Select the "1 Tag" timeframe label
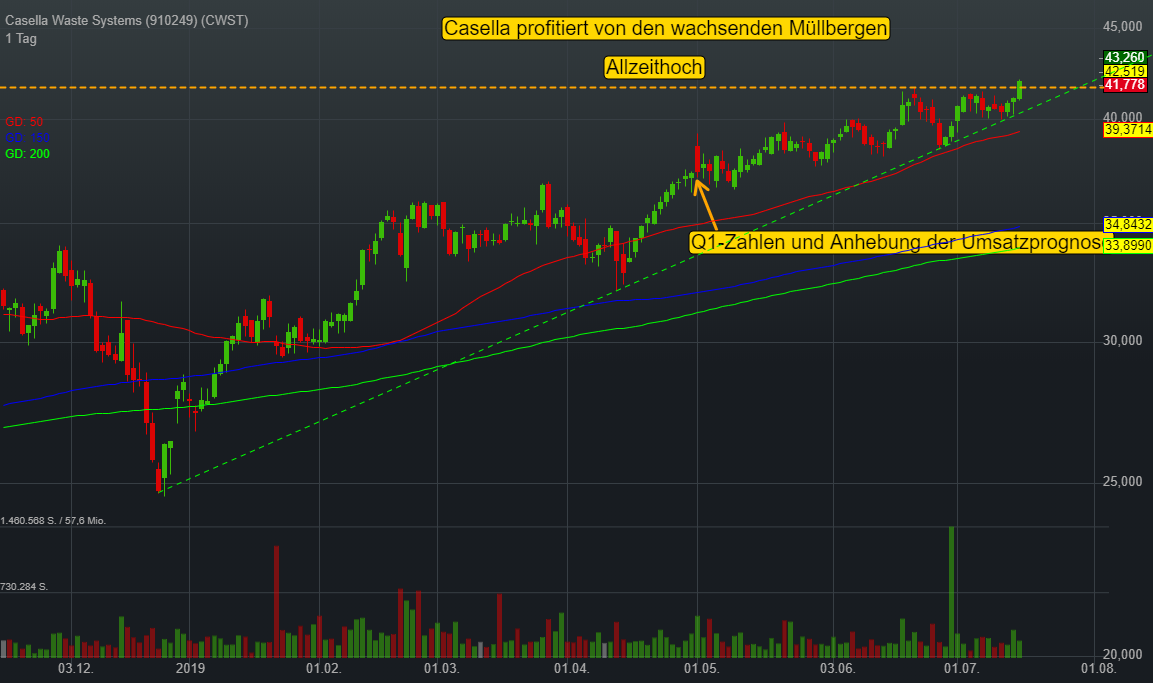 point(21,39)
